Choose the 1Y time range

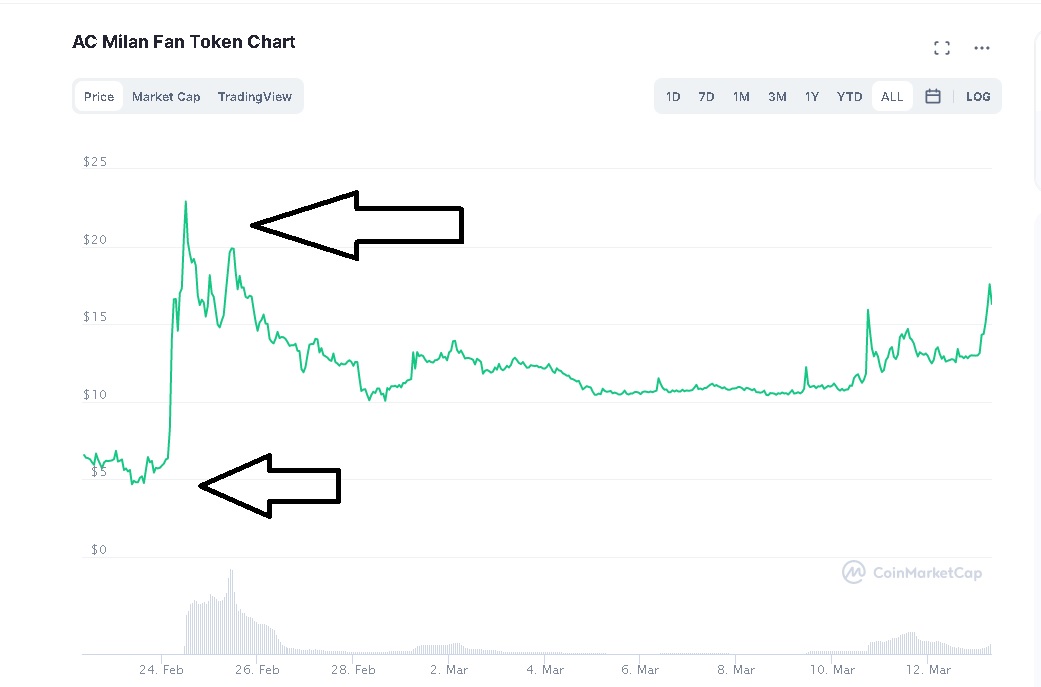pos(812,97)
